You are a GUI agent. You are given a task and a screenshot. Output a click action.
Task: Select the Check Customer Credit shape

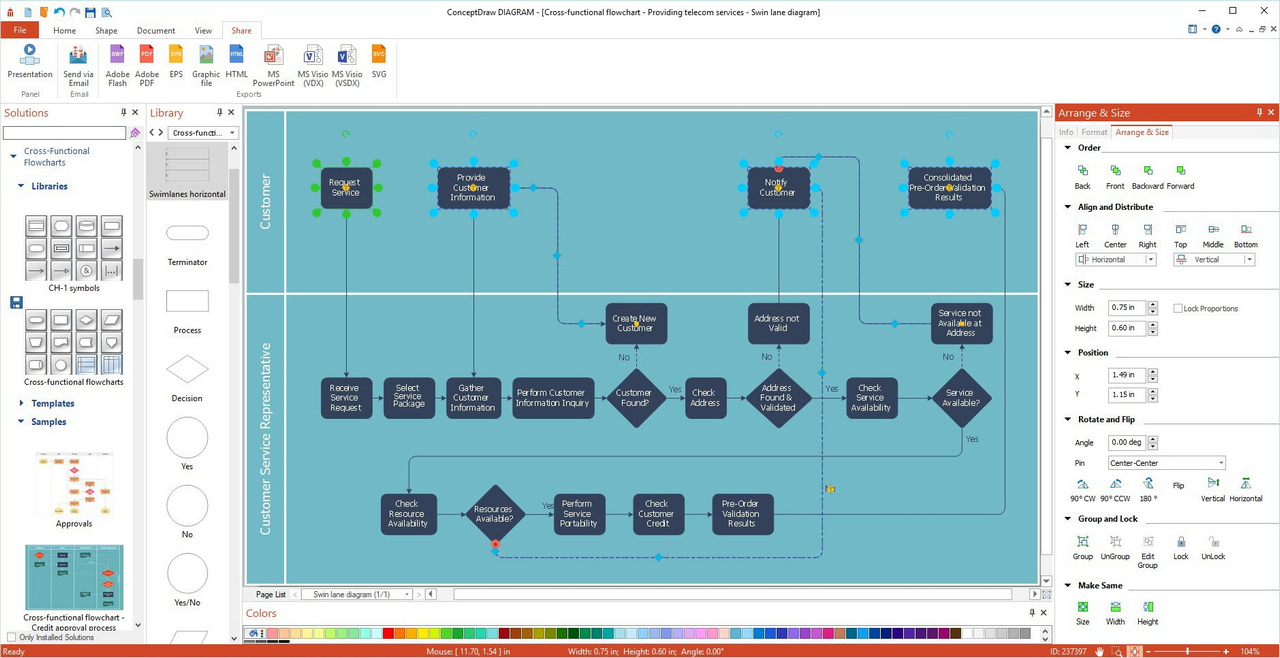pyautogui.click(x=657, y=514)
